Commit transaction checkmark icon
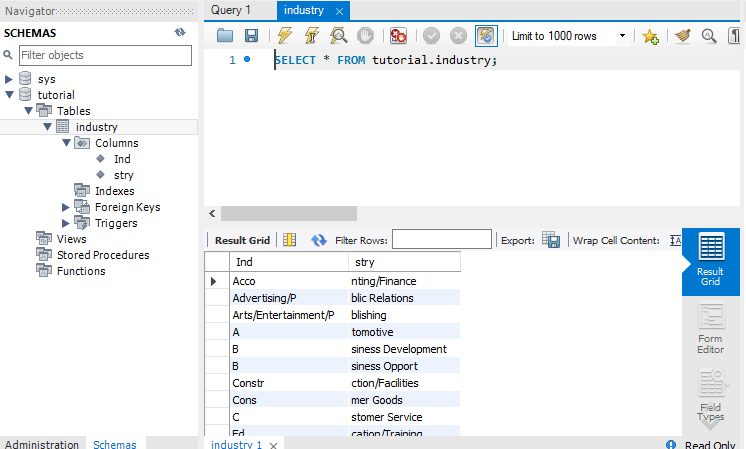This screenshot has width=746, height=449. pos(432,36)
